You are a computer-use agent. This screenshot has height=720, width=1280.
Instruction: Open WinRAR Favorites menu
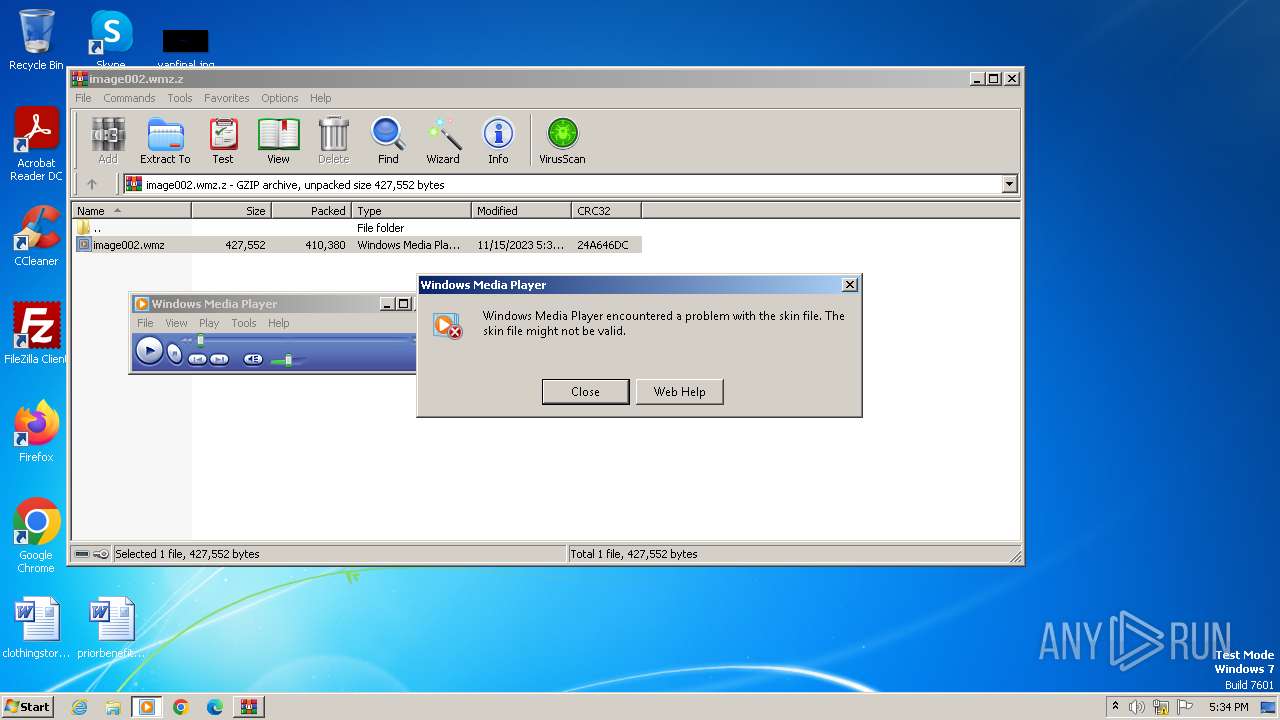tap(227, 98)
